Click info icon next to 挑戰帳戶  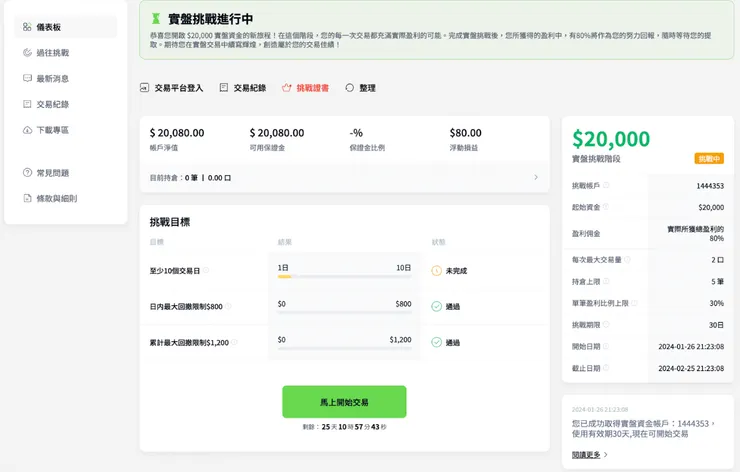[606, 185]
